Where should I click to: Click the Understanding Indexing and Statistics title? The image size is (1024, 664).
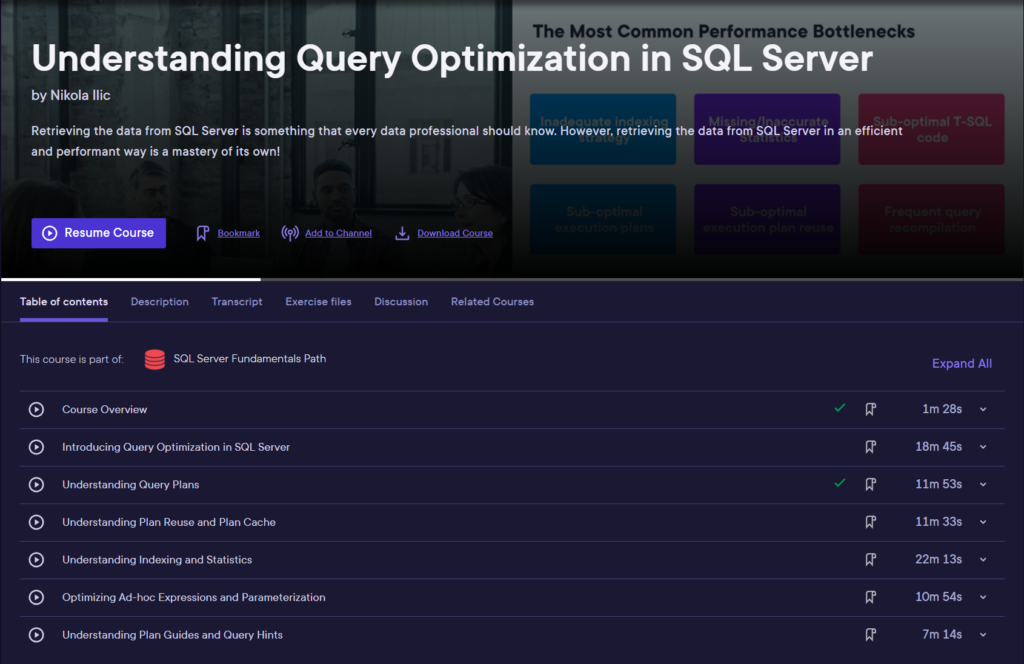(157, 560)
